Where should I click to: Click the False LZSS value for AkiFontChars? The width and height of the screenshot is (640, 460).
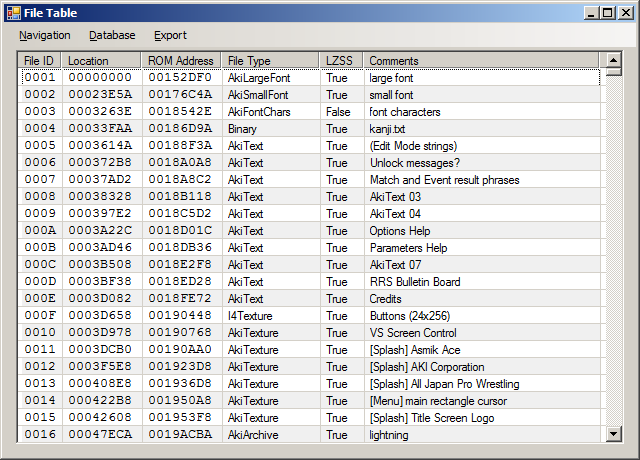(338, 112)
